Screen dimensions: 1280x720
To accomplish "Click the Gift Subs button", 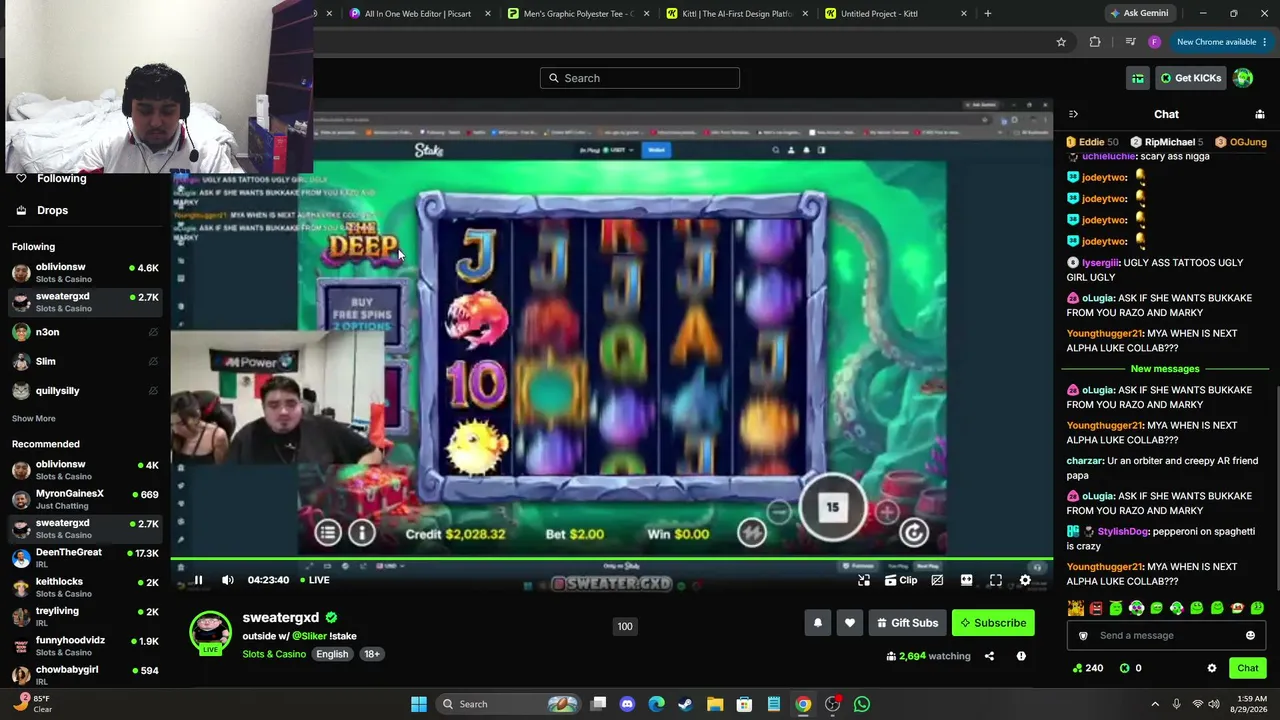I will point(908,623).
